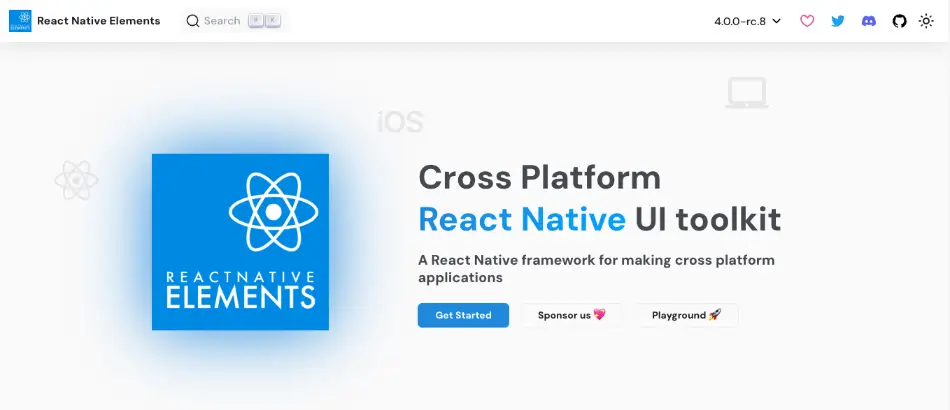950x410 pixels.
Task: Click the Playground button
Action: (x=686, y=315)
